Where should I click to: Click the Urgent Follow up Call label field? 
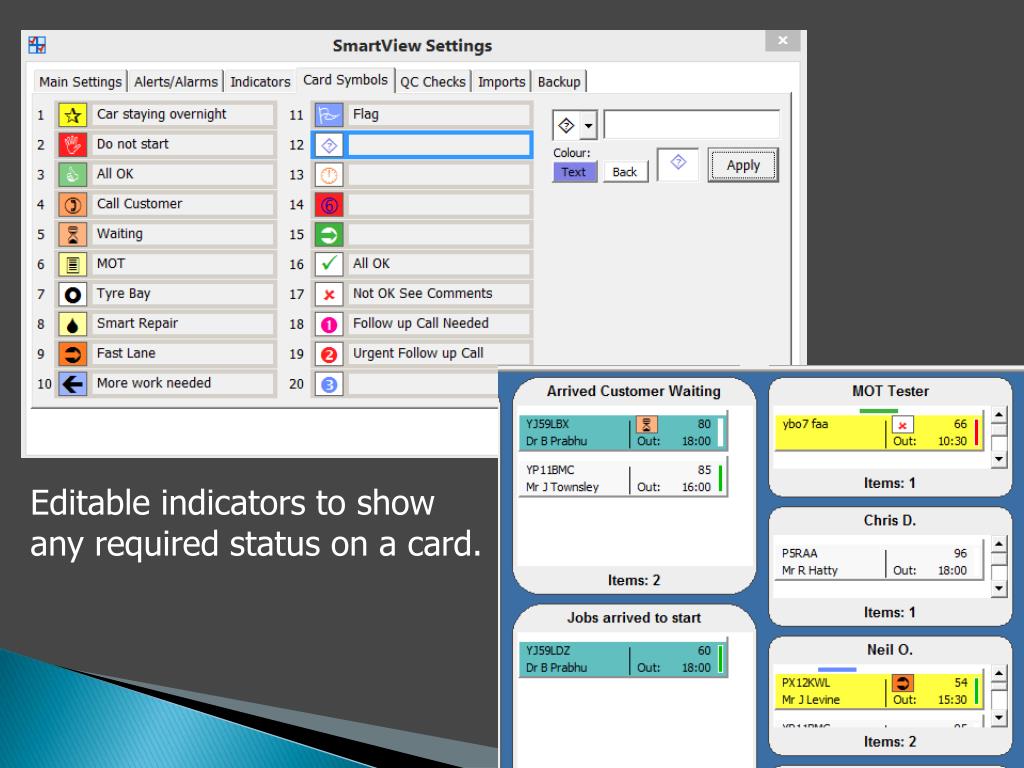[439, 353]
